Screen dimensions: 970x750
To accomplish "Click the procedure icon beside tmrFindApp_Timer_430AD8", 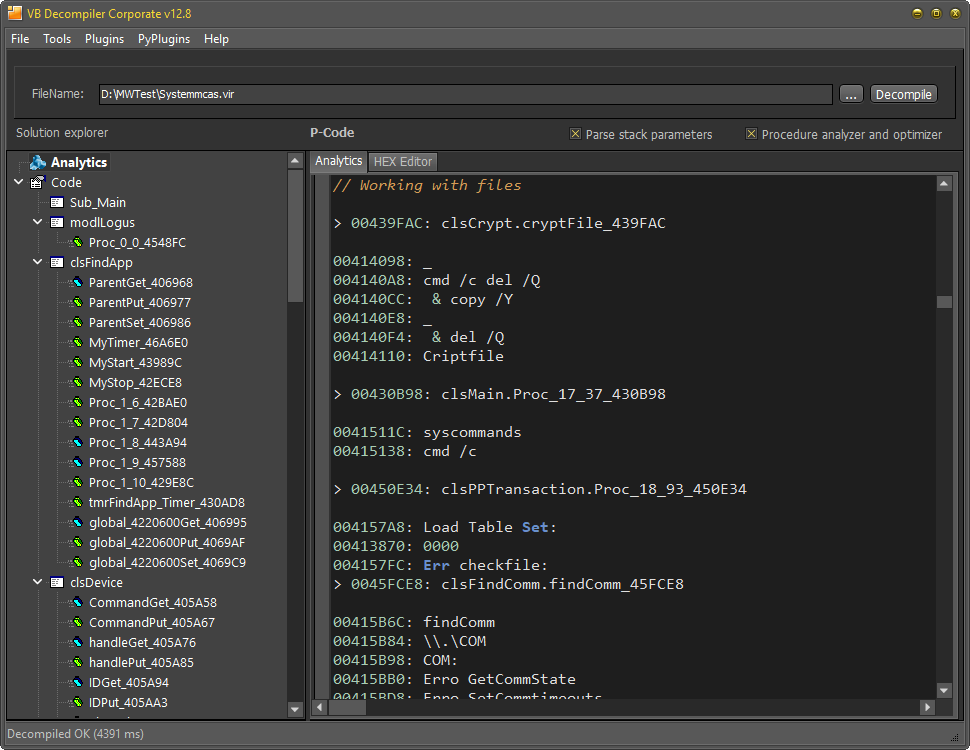I will (x=75, y=502).
